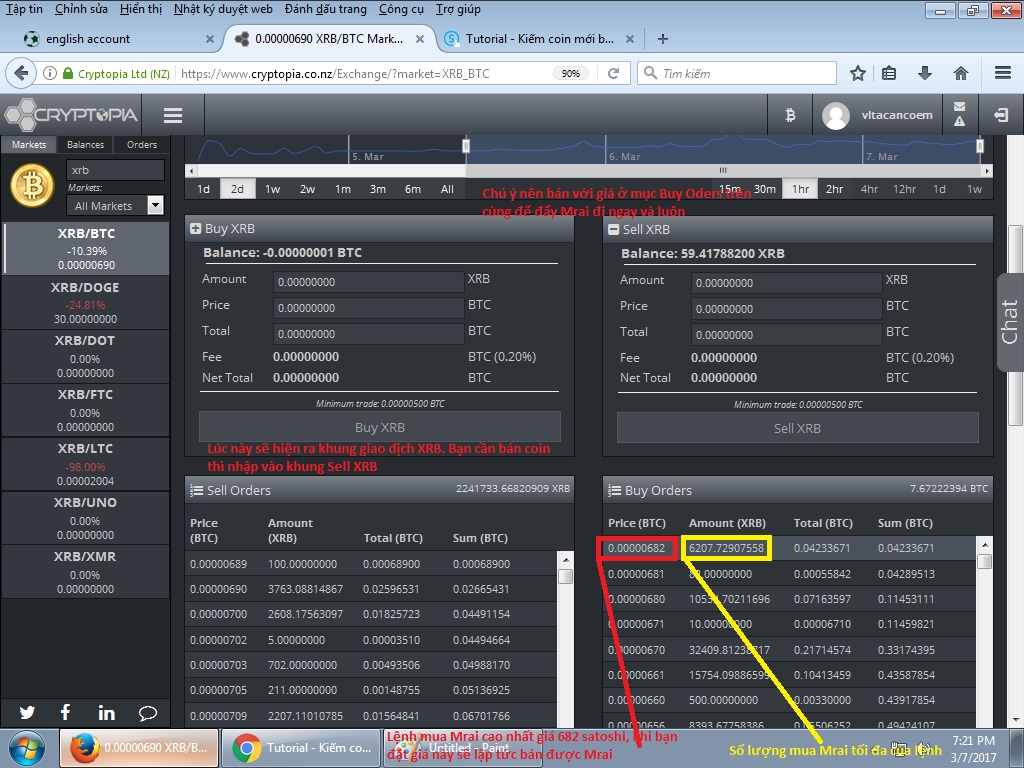Click the Sell XRB submit button
1024x768 pixels.
[797, 428]
